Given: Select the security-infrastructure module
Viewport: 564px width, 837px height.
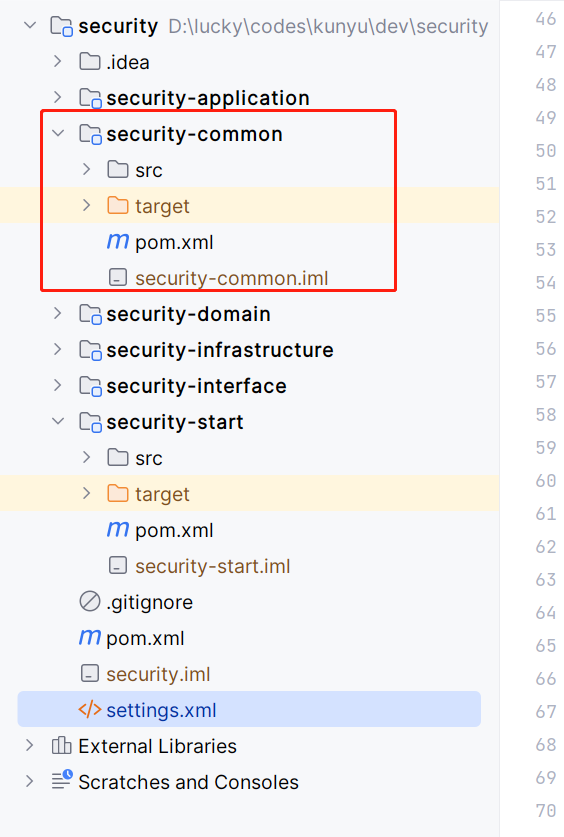Looking at the screenshot, I should [x=220, y=350].
